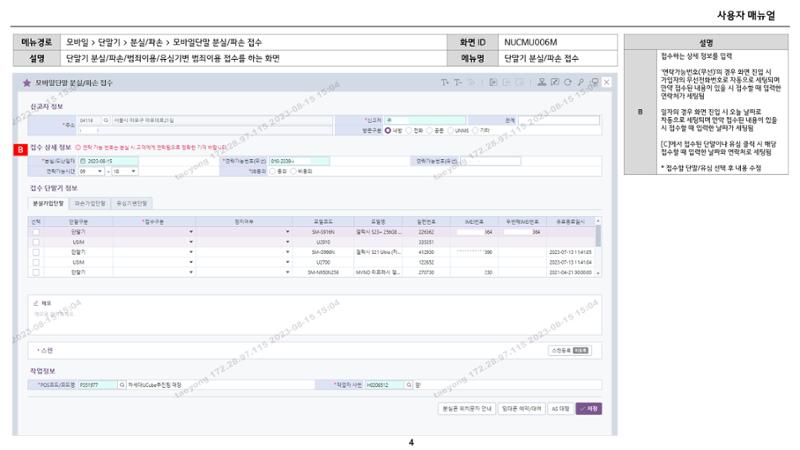The image size is (800, 450).
Task: Click the 분실폰 위치찾기 안내 button
Action: 466,409
